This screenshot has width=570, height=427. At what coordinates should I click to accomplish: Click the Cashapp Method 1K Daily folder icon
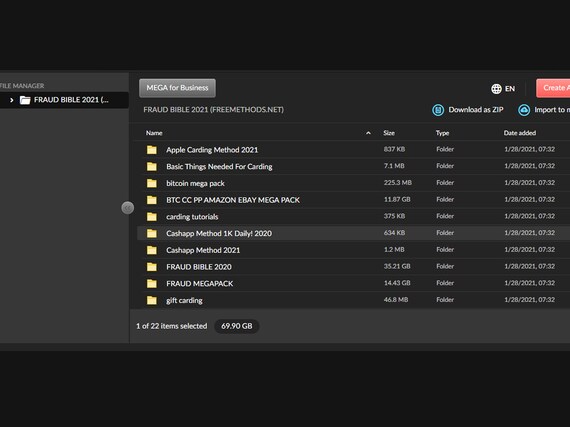coord(152,233)
